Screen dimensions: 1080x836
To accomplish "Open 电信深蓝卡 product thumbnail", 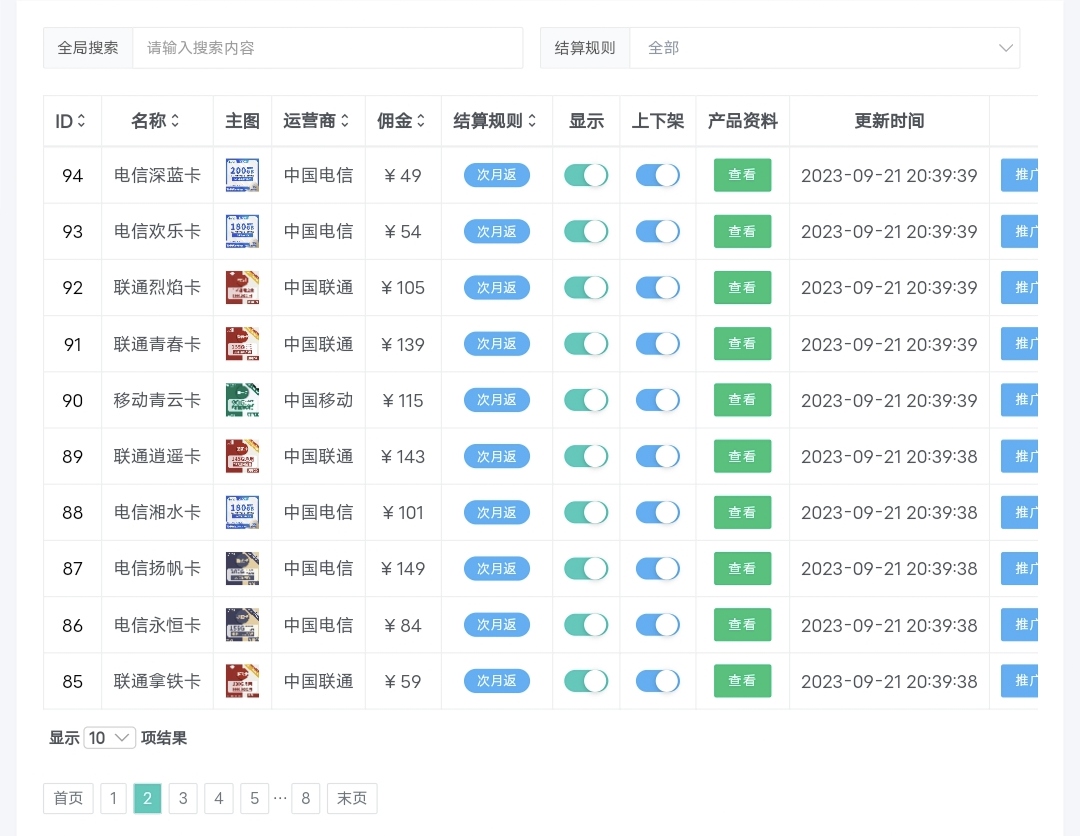I will (242, 175).
